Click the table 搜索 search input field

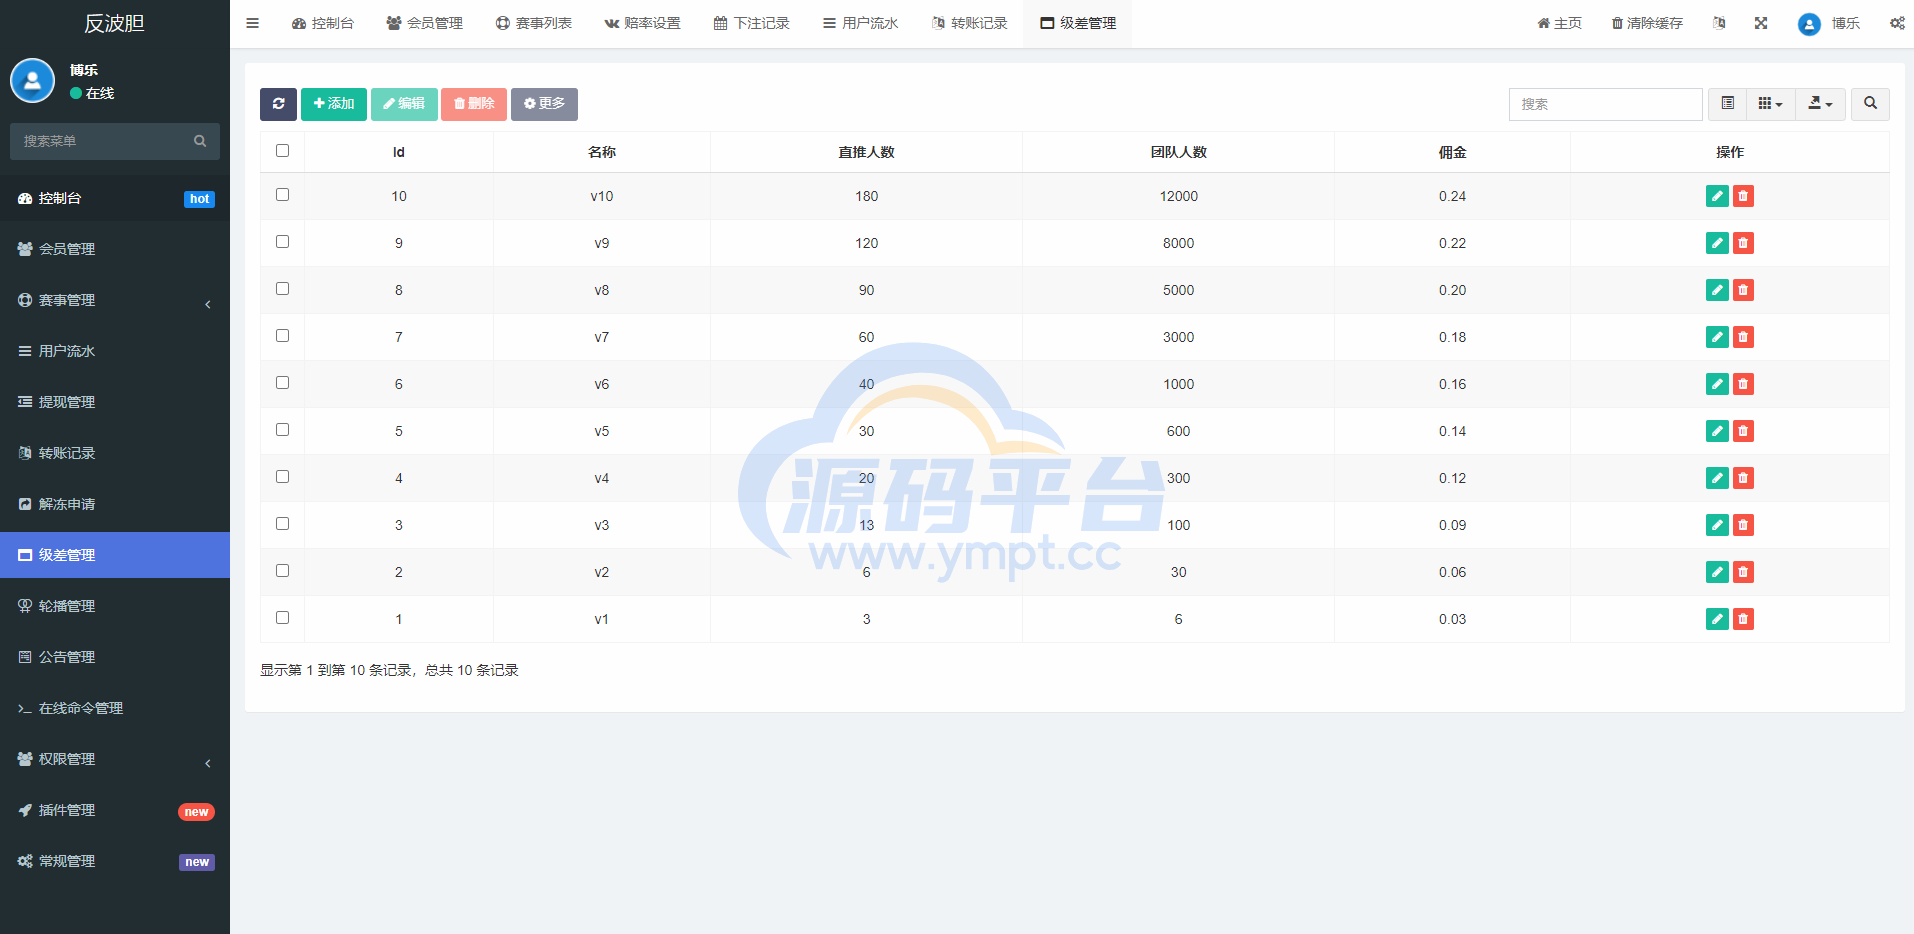point(1605,104)
